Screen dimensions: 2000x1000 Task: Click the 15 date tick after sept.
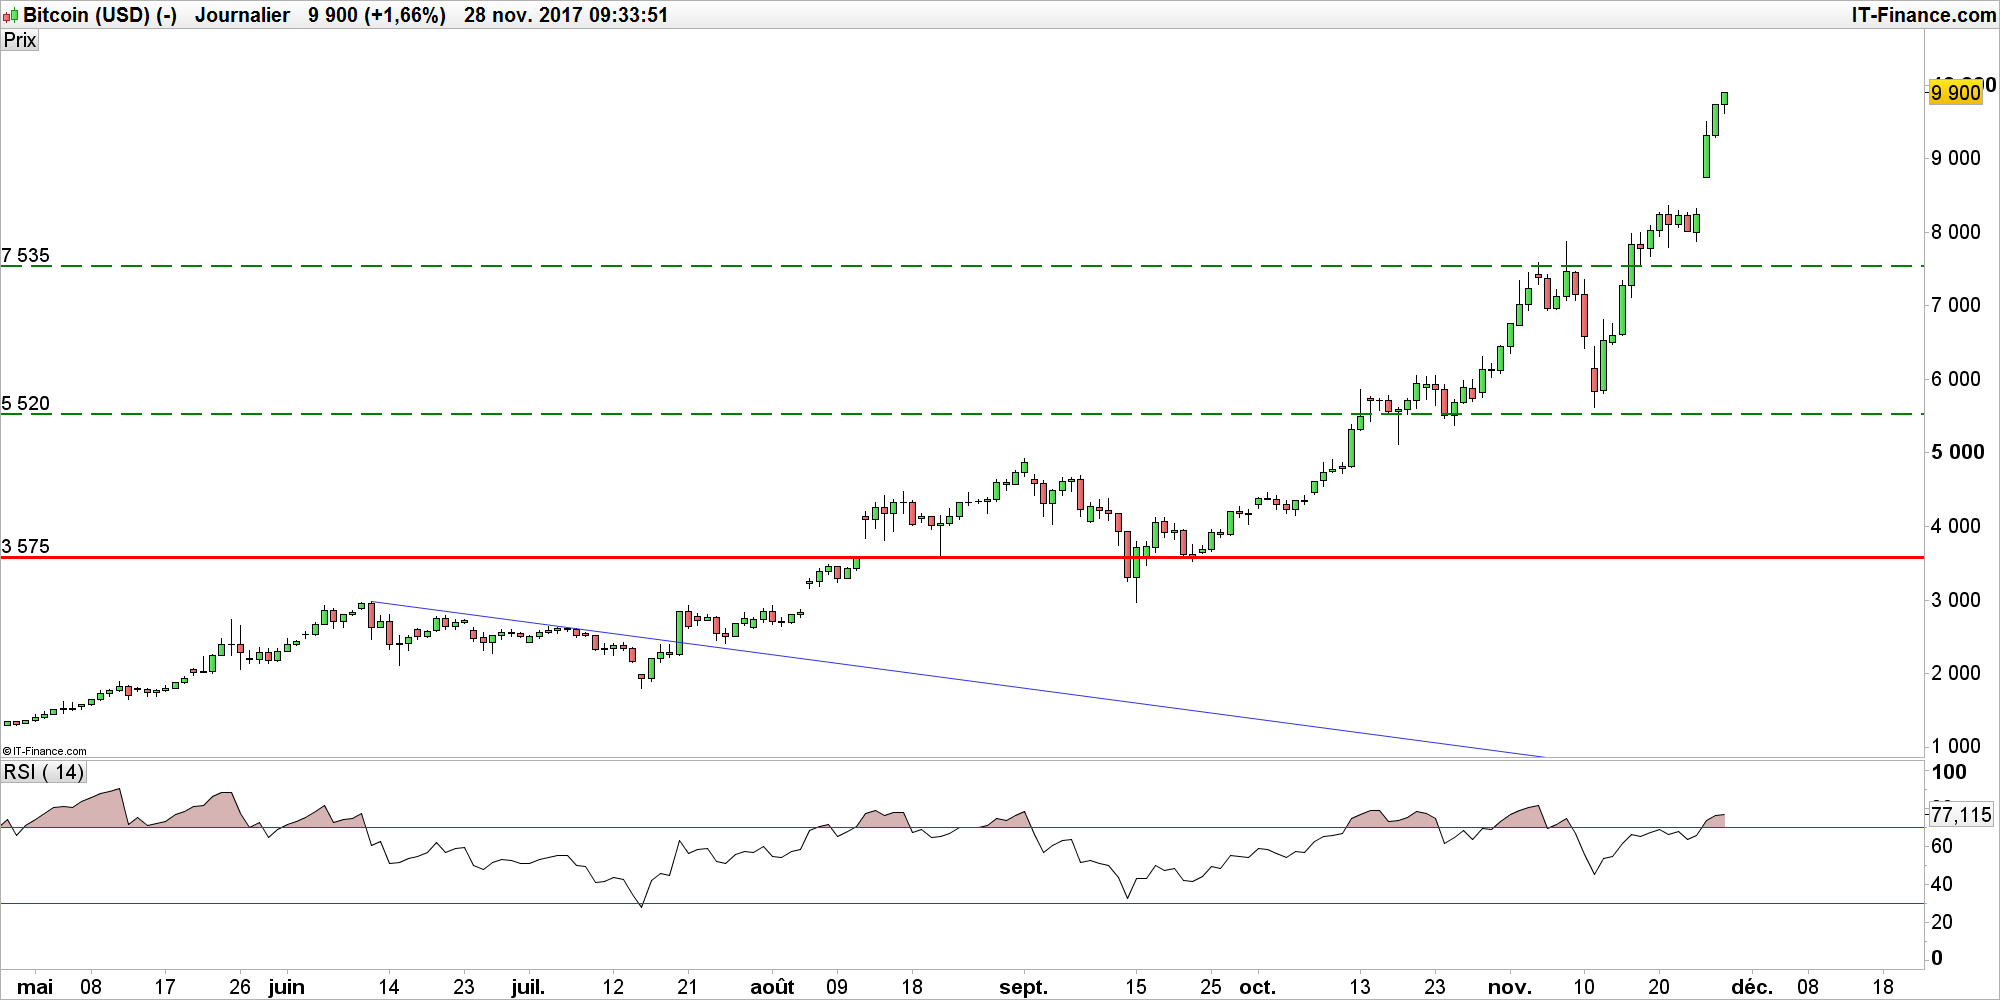click(1136, 987)
